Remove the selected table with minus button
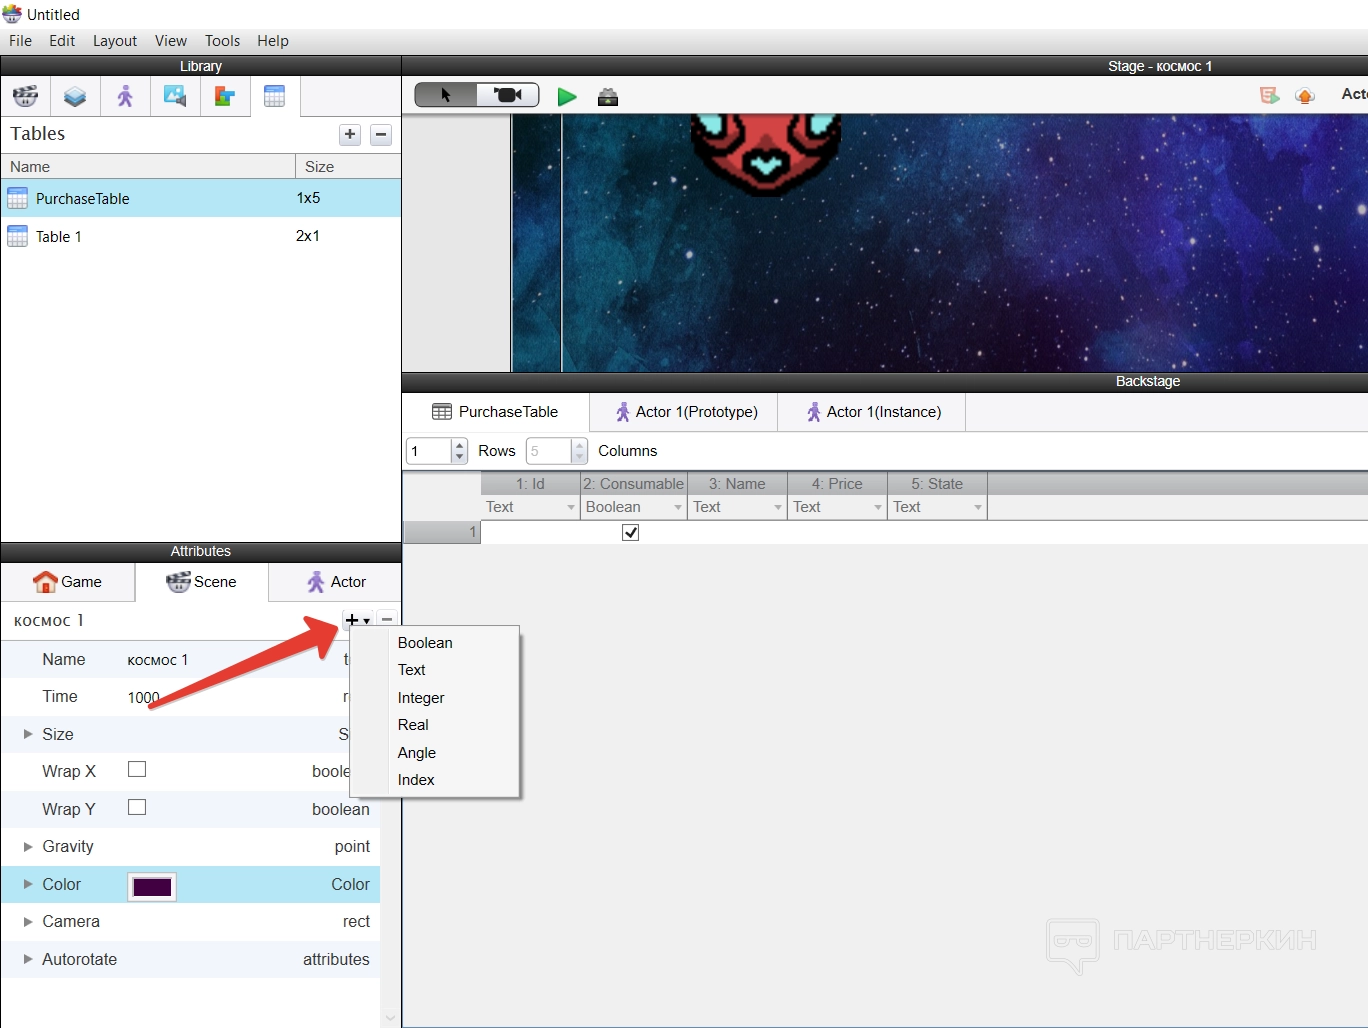The width and height of the screenshot is (1368, 1028). coord(381,135)
